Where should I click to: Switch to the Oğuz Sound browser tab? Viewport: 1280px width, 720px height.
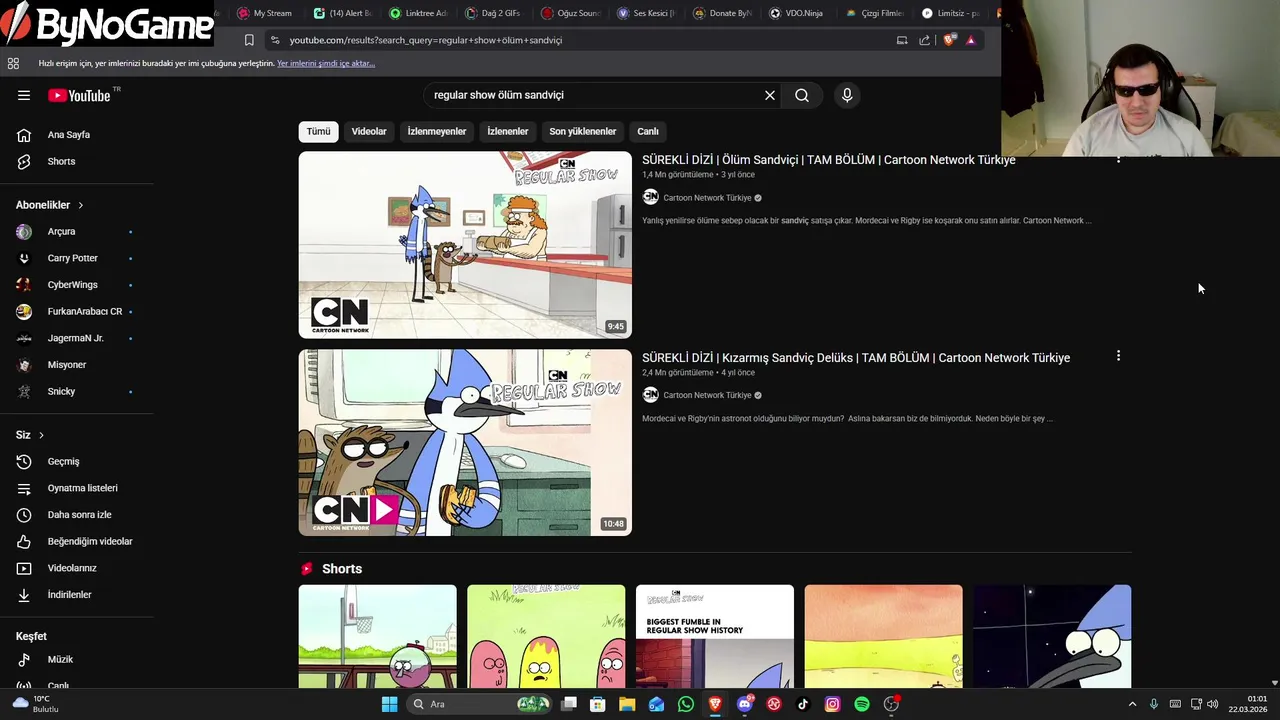click(x=570, y=13)
